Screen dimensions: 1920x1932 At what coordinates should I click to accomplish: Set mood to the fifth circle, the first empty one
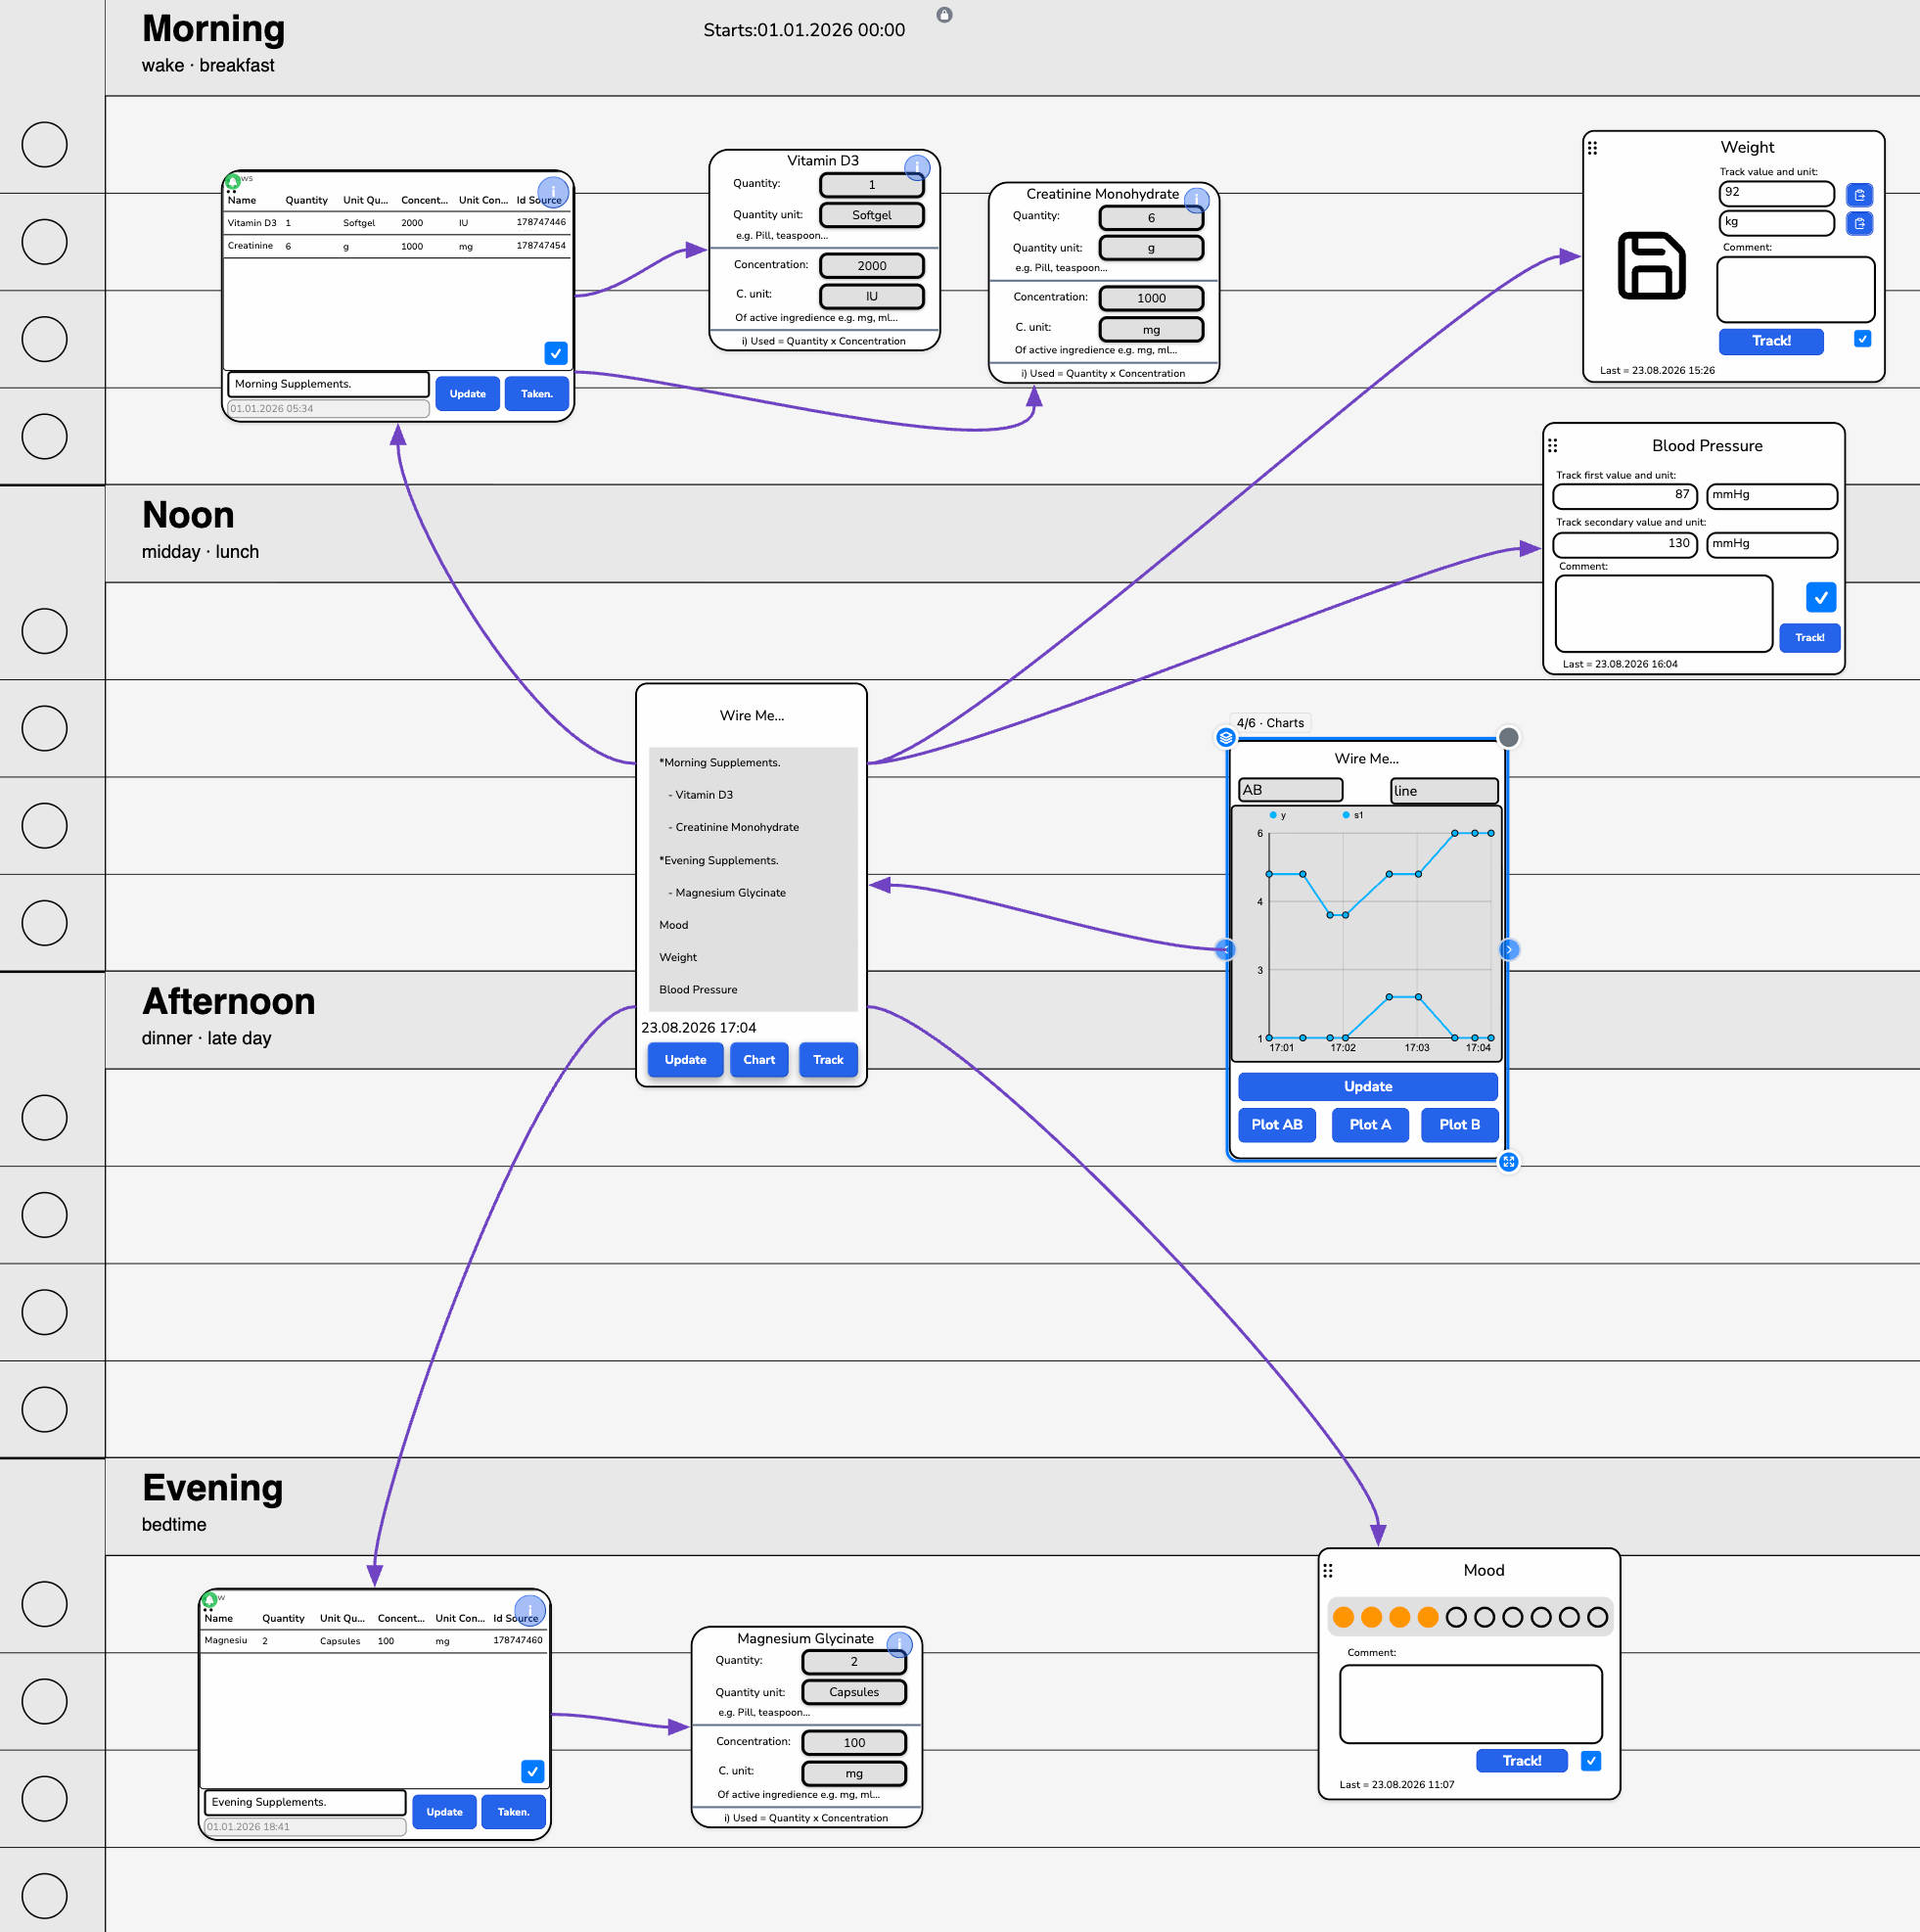pyautogui.click(x=1456, y=1617)
